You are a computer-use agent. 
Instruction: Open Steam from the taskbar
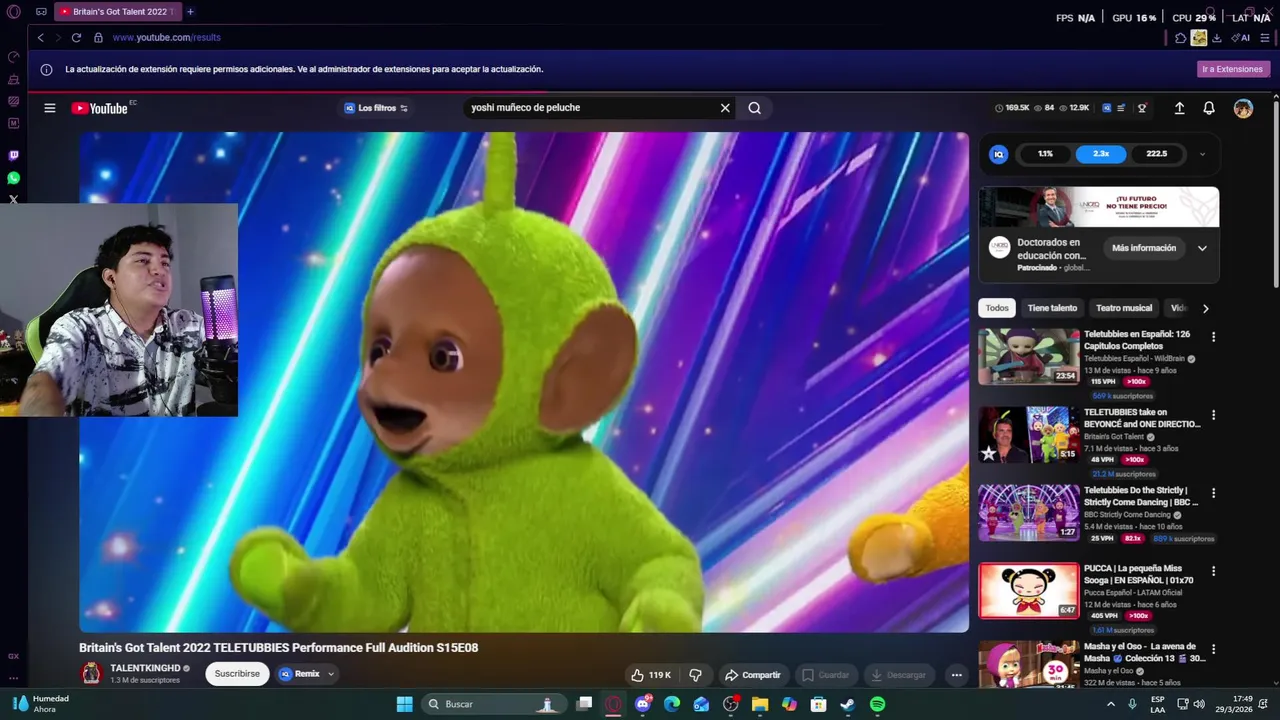(x=847, y=704)
